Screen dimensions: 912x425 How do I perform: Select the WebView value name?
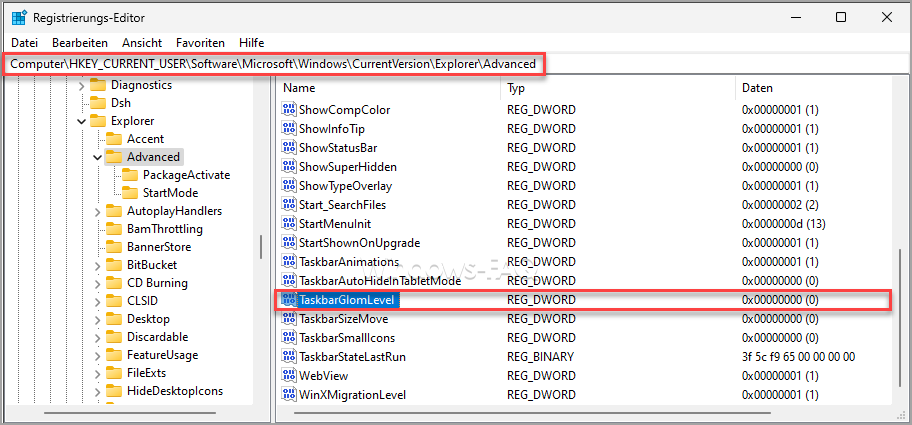[x=323, y=376]
